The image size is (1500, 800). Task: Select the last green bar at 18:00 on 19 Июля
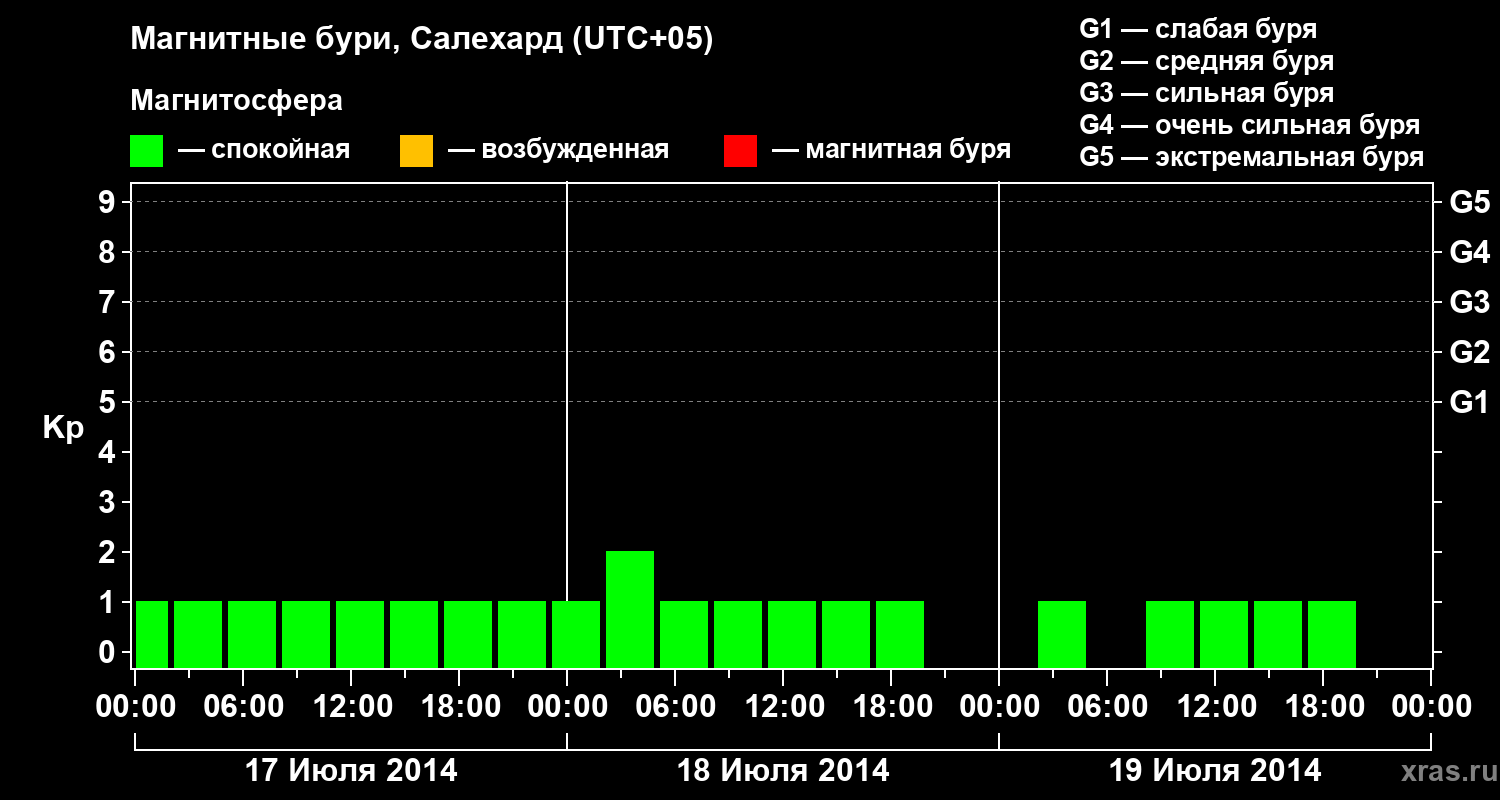pos(1332,634)
